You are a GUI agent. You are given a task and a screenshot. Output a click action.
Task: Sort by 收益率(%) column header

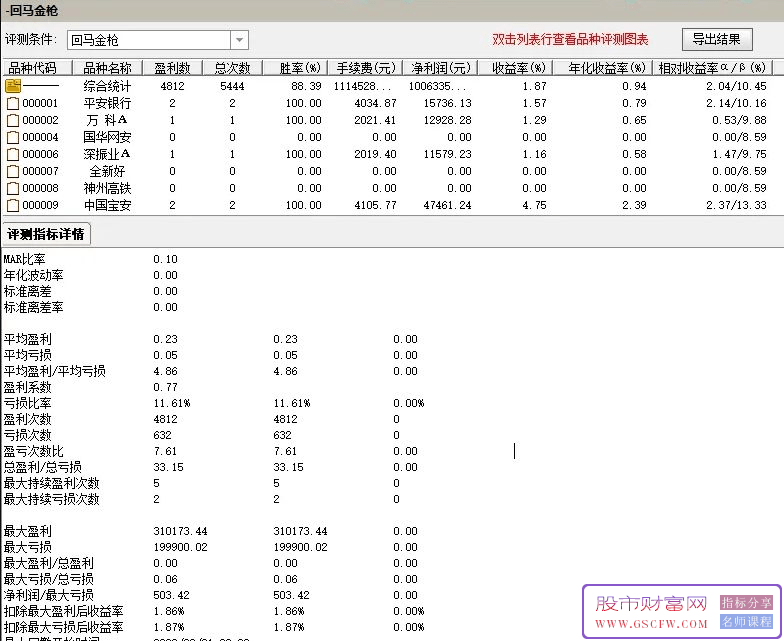(x=515, y=68)
